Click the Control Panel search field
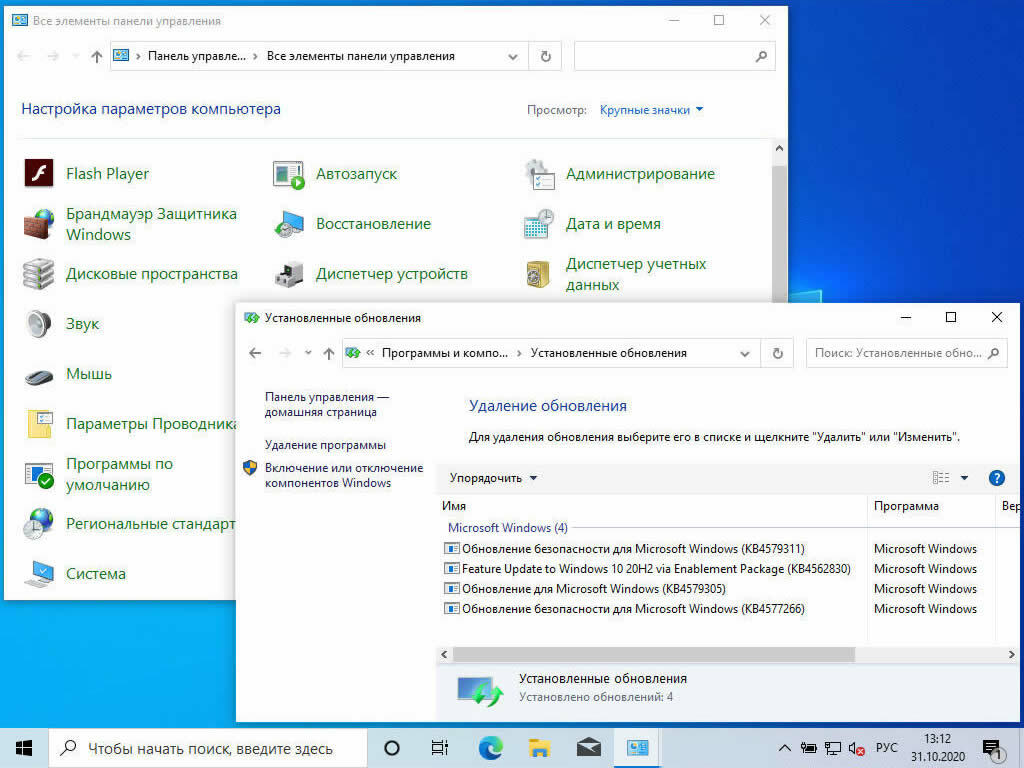The height and width of the screenshot is (768, 1024). click(x=675, y=56)
